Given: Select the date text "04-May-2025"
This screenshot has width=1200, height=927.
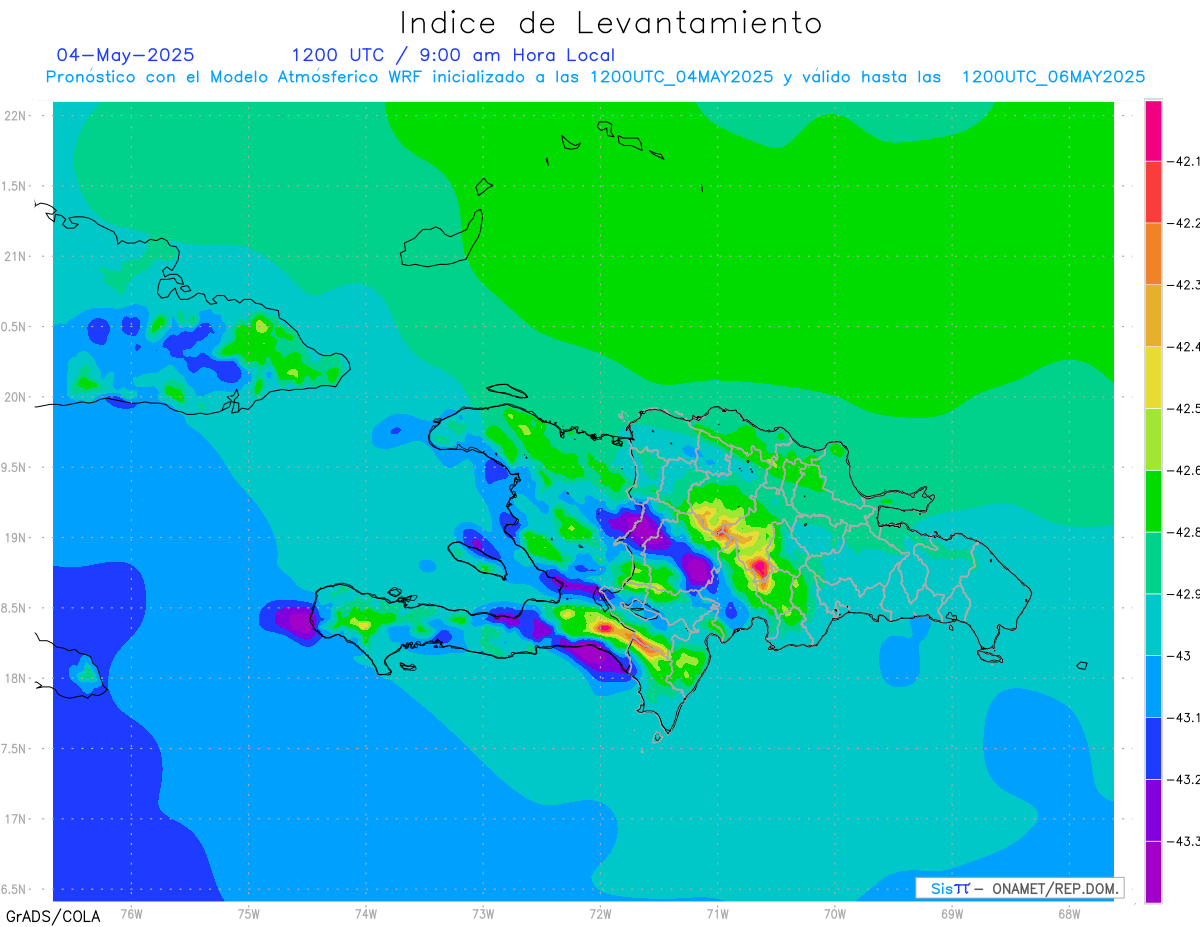Looking at the screenshot, I should pos(126,55).
